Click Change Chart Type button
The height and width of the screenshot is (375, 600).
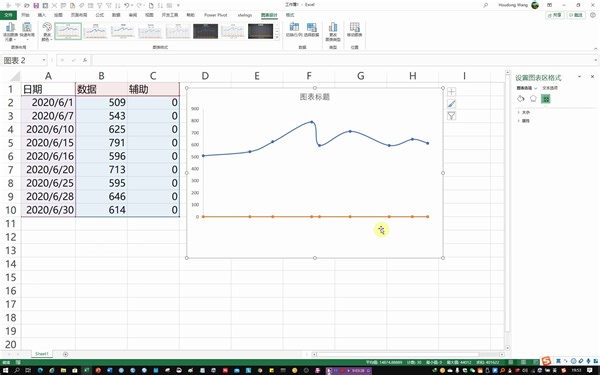[333, 31]
